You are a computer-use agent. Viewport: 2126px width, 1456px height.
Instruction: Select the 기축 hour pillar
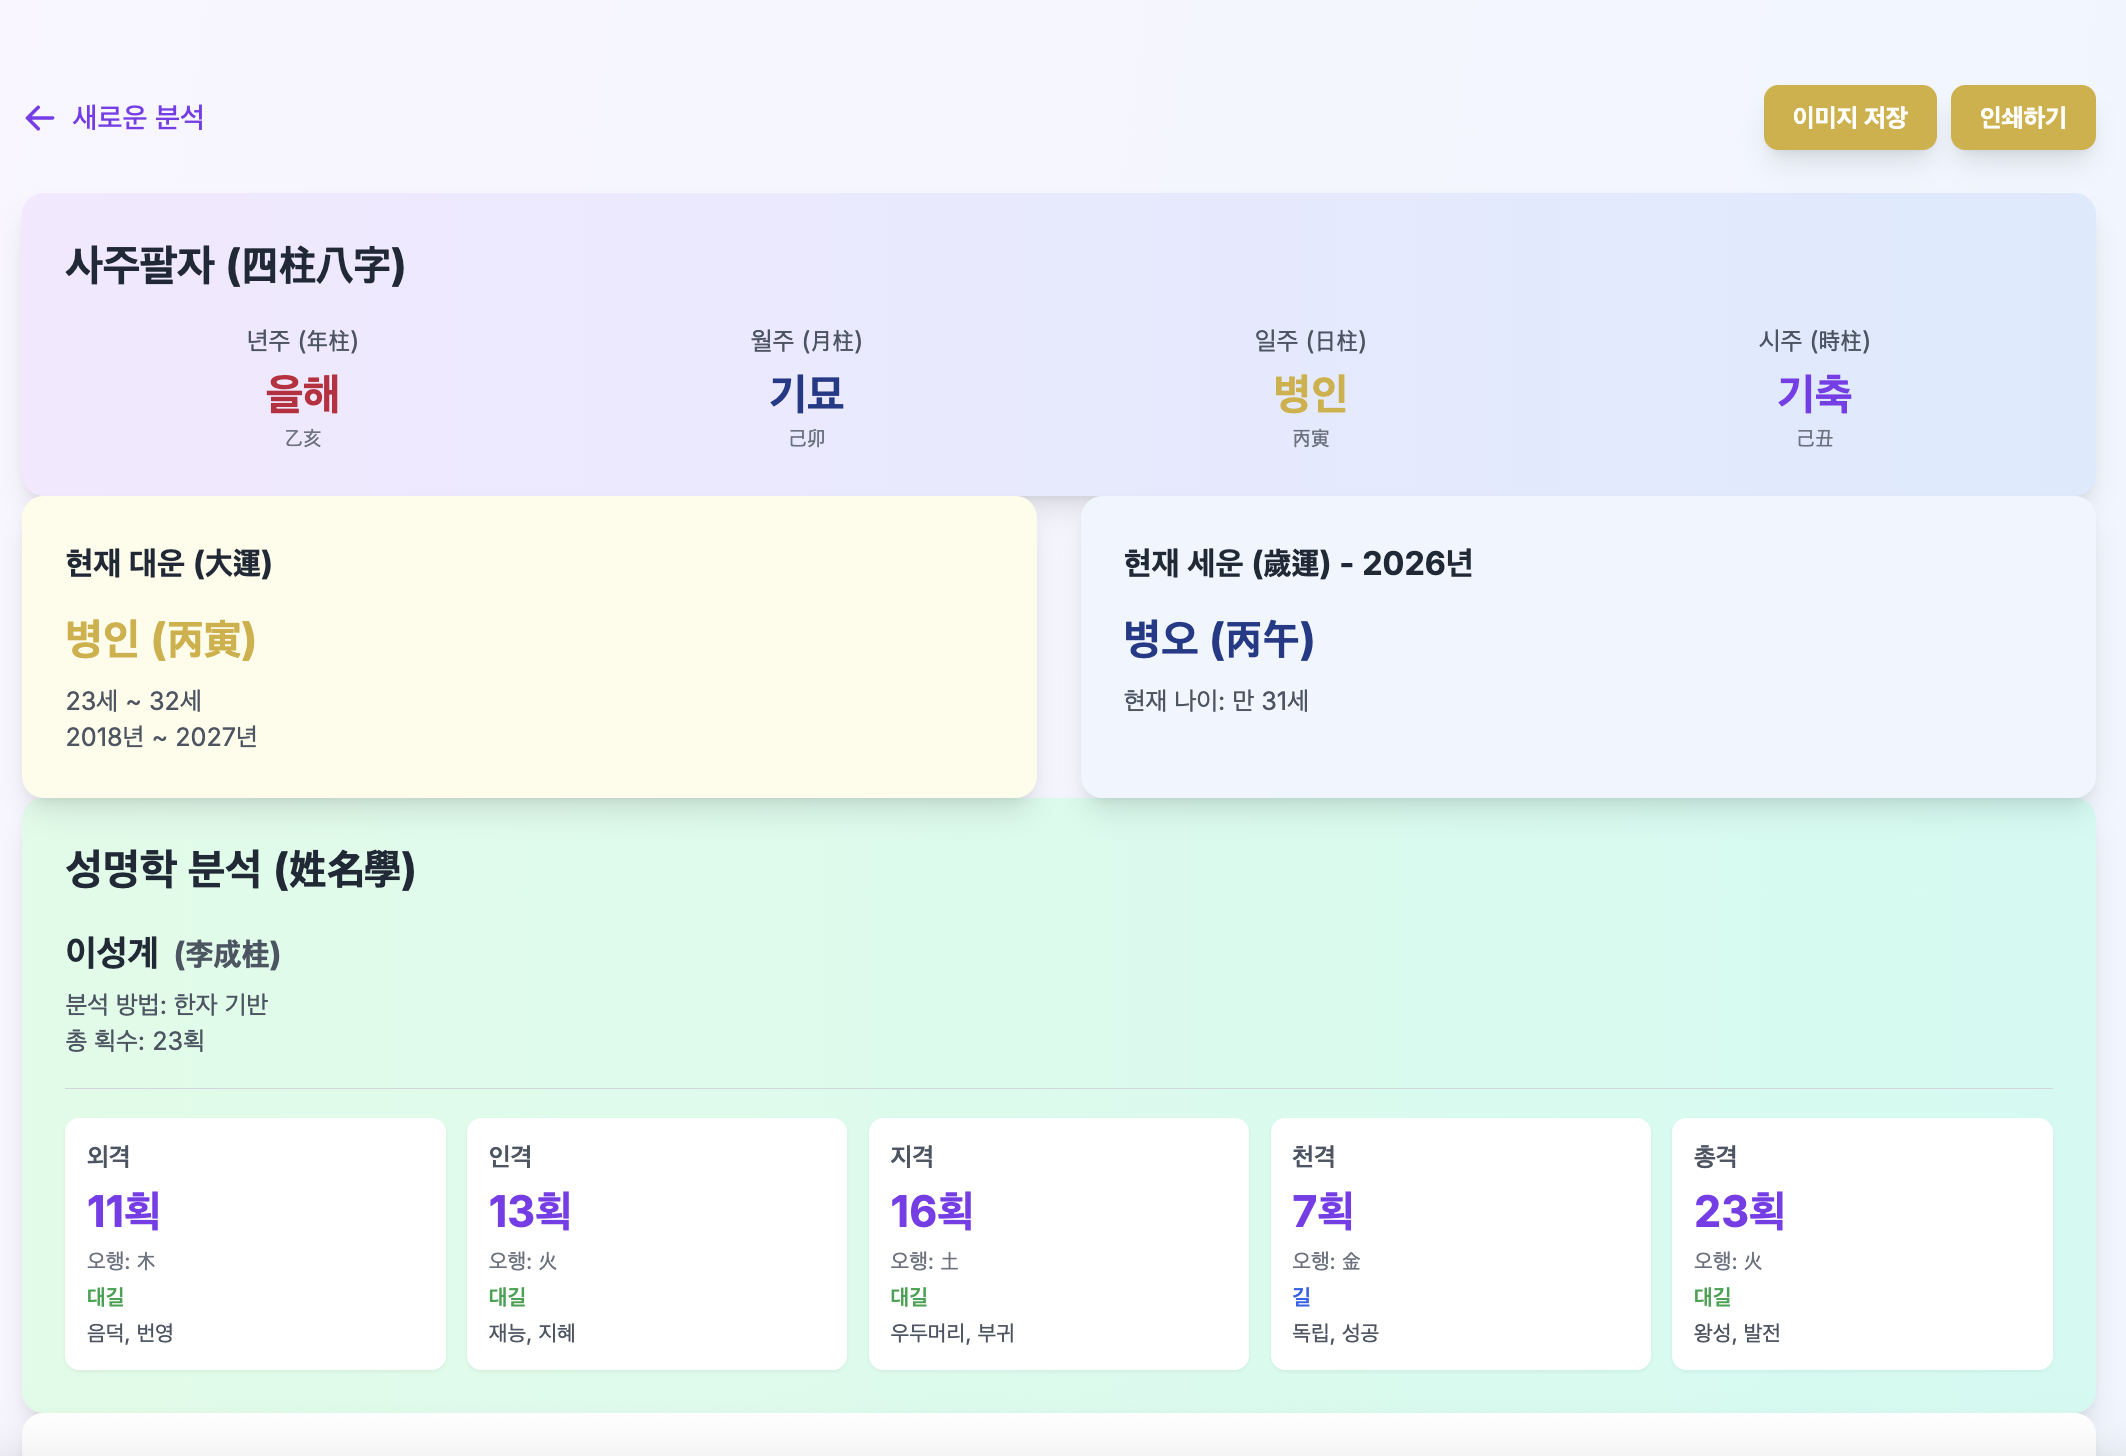(x=1816, y=394)
